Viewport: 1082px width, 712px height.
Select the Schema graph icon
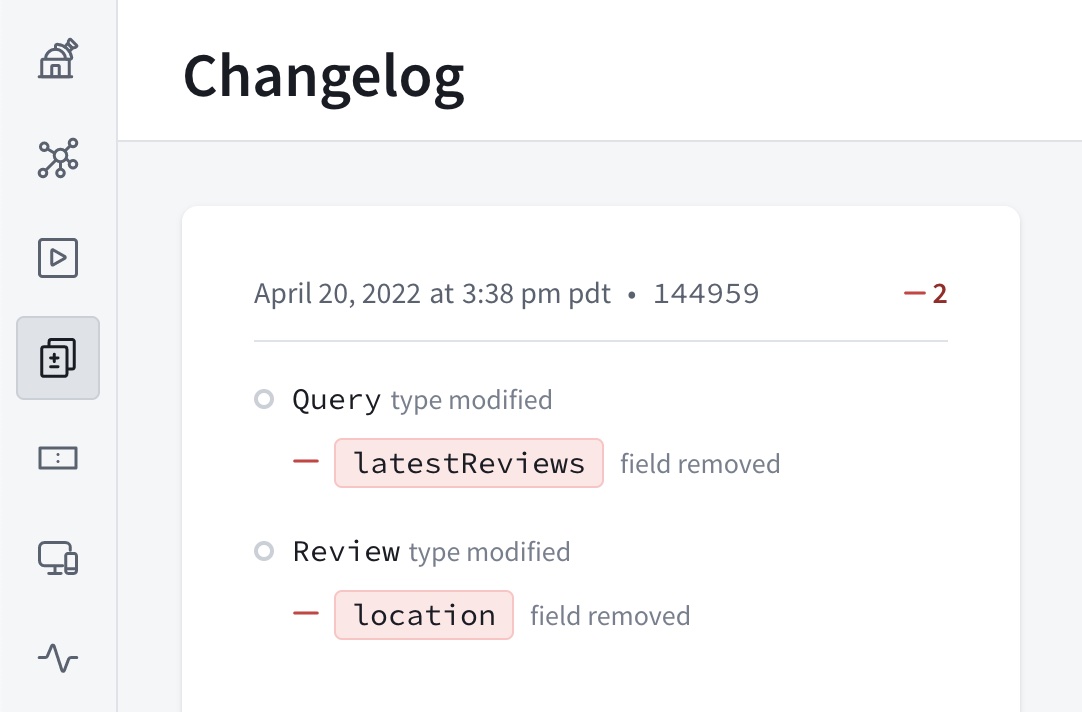(57, 158)
